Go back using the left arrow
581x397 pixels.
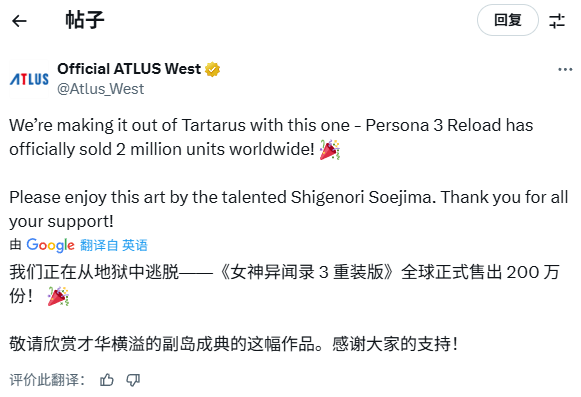pyautogui.click(x=19, y=21)
